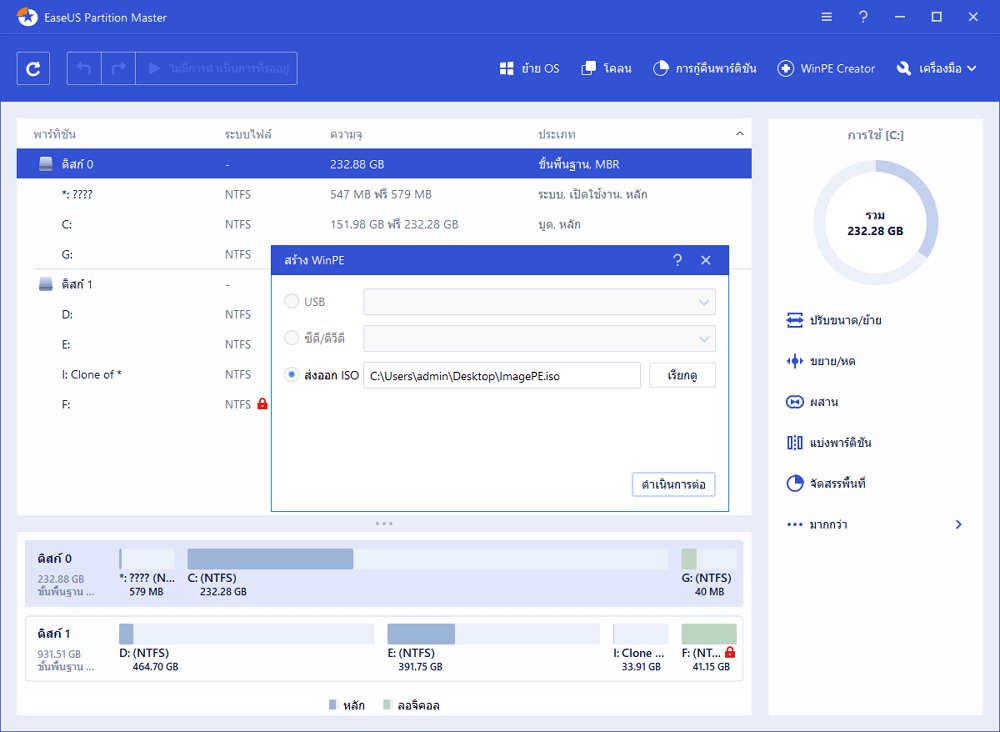The image size is (1000, 732).
Task: Open the โคลน clone tool
Action: click(607, 68)
